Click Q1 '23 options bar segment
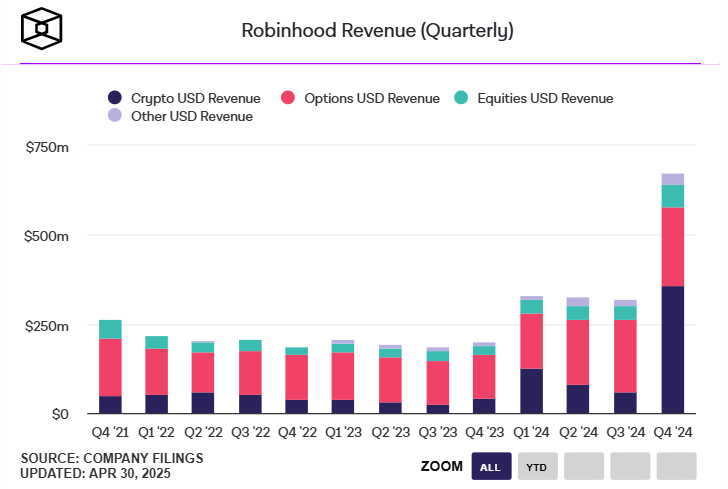Image resolution: width=728 pixels, height=489 pixels. [343, 376]
